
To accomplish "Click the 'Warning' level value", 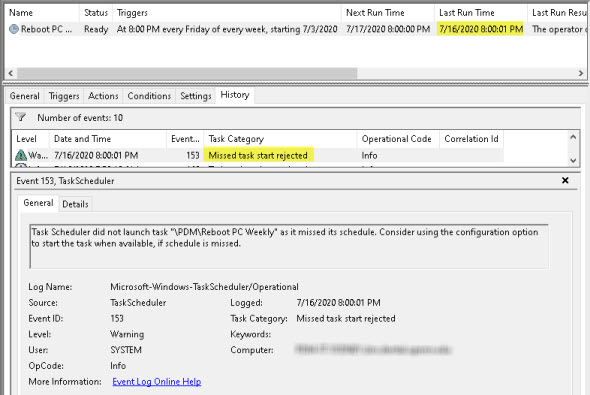I will coord(127,334).
